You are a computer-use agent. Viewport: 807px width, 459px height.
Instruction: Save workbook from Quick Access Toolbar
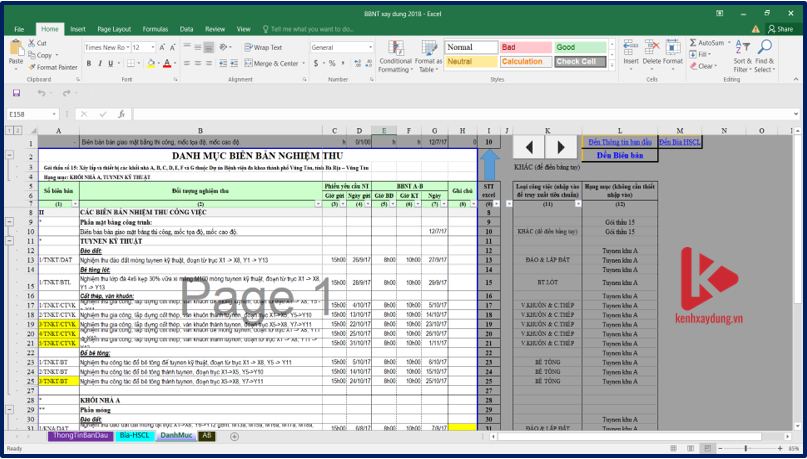(17, 93)
